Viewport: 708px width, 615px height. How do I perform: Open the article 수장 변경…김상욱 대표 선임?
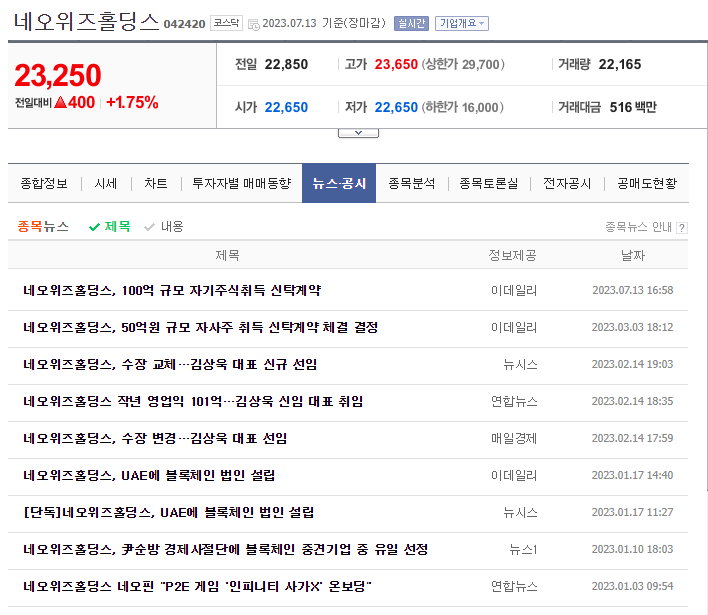point(155,438)
